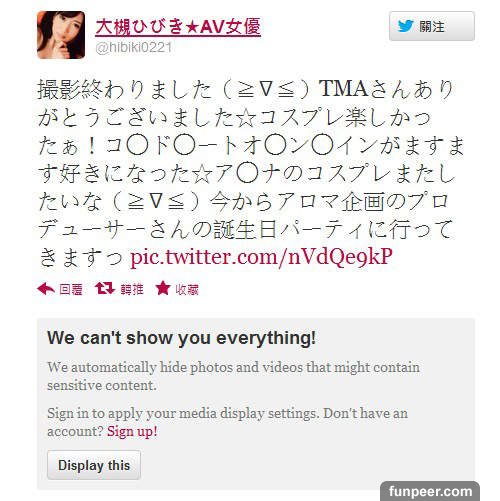Click the gray sensitive media notice panel

256,404
